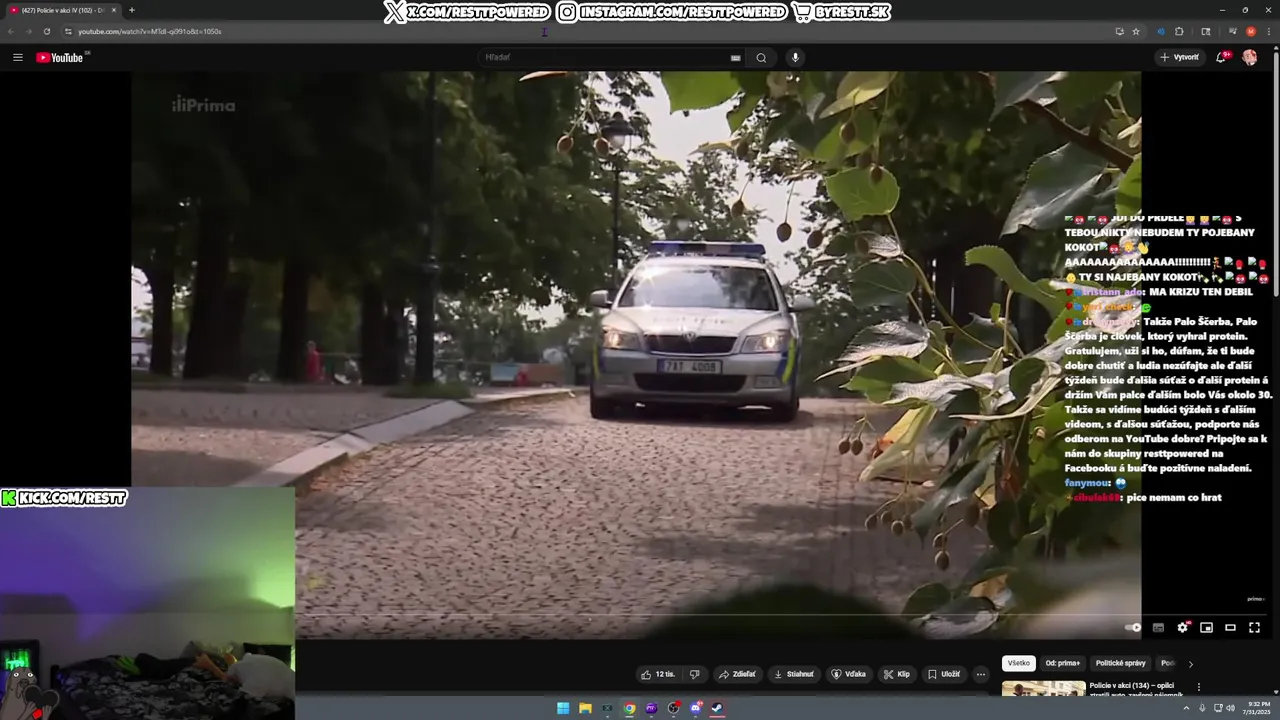
Task: Enter fullscreen in the video player
Action: (1255, 627)
